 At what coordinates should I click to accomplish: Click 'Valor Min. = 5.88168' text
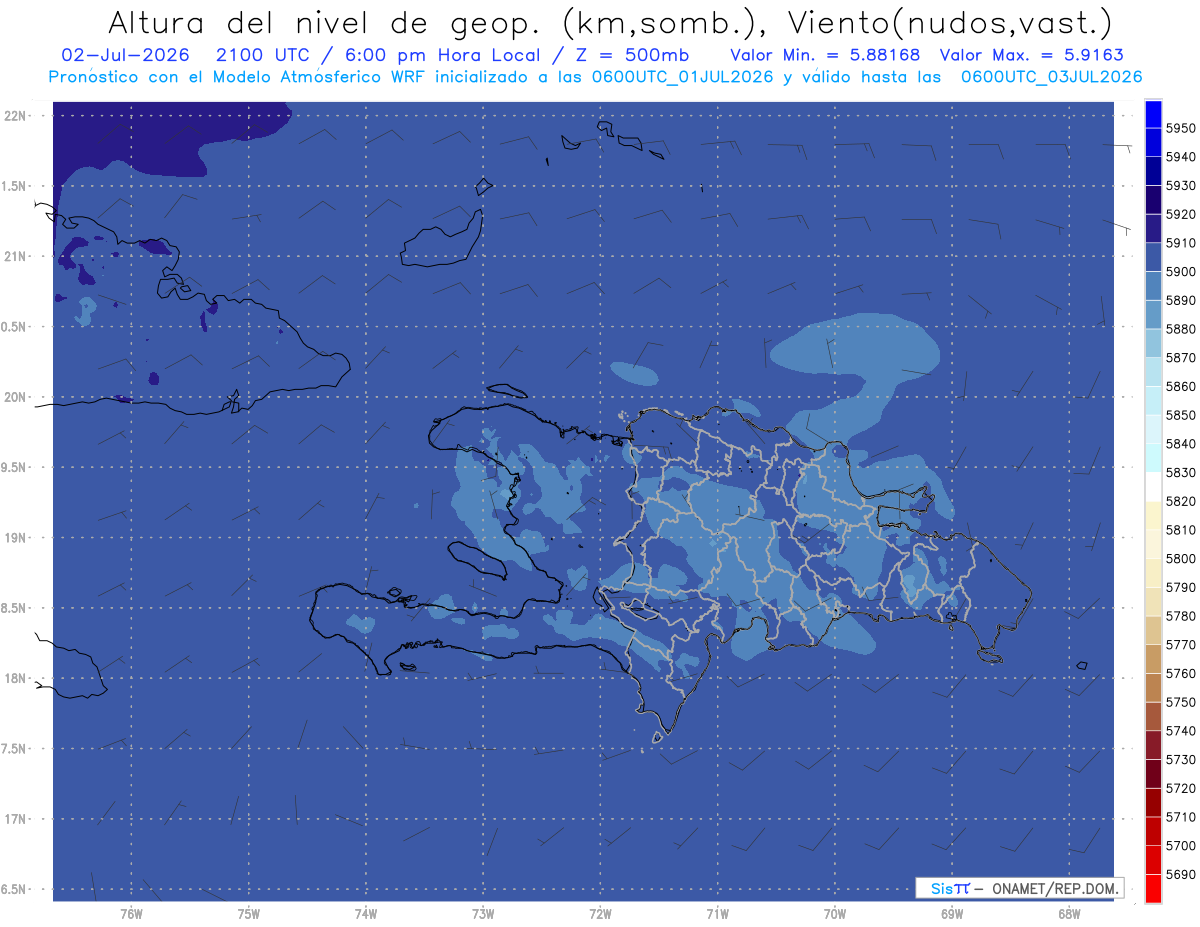coord(825,55)
